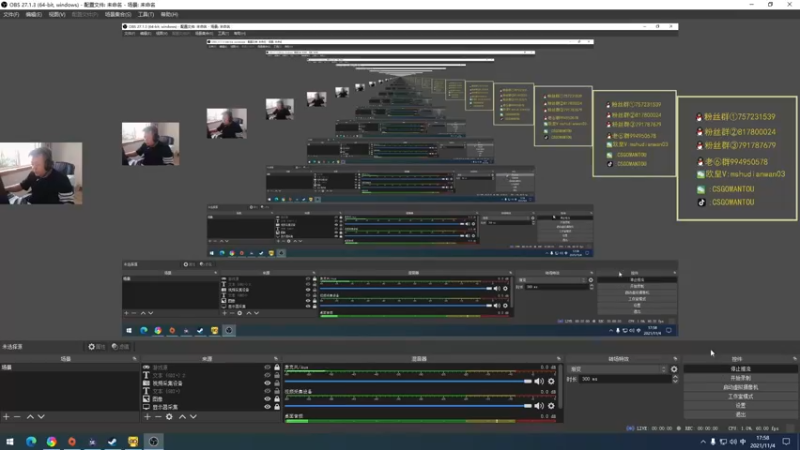
Task: Move scene down in Scenes panel
Action: point(41,417)
